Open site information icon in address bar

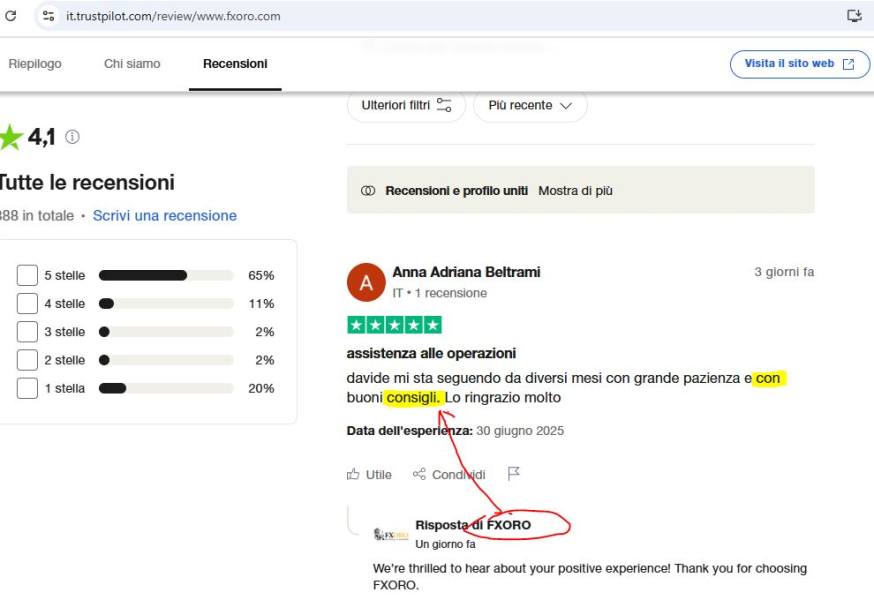[x=48, y=16]
